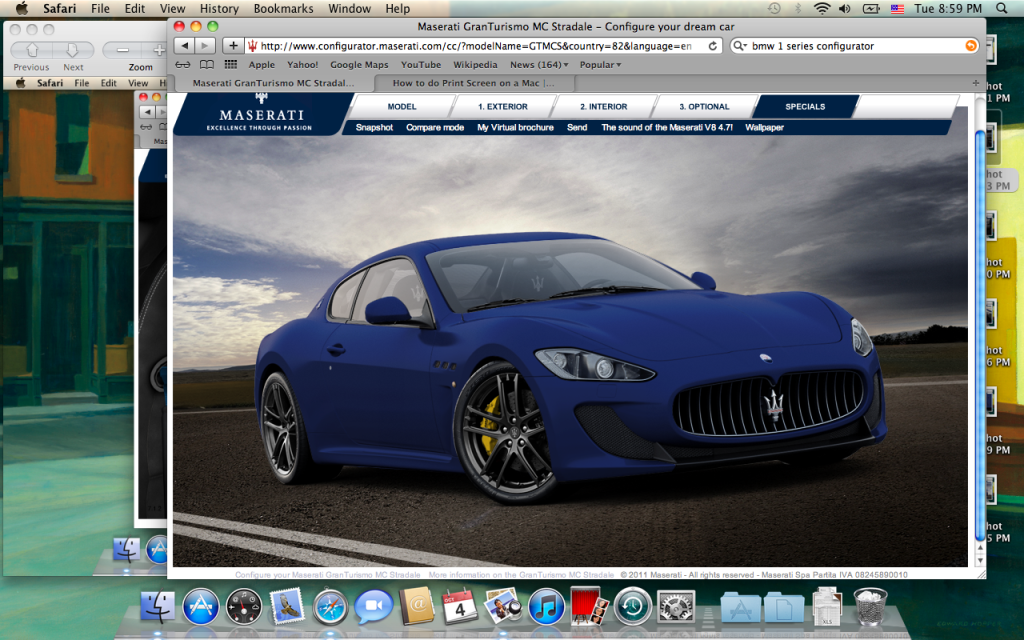Click the battery status icon in menu bar
The image size is (1024, 640).
(x=871, y=8)
